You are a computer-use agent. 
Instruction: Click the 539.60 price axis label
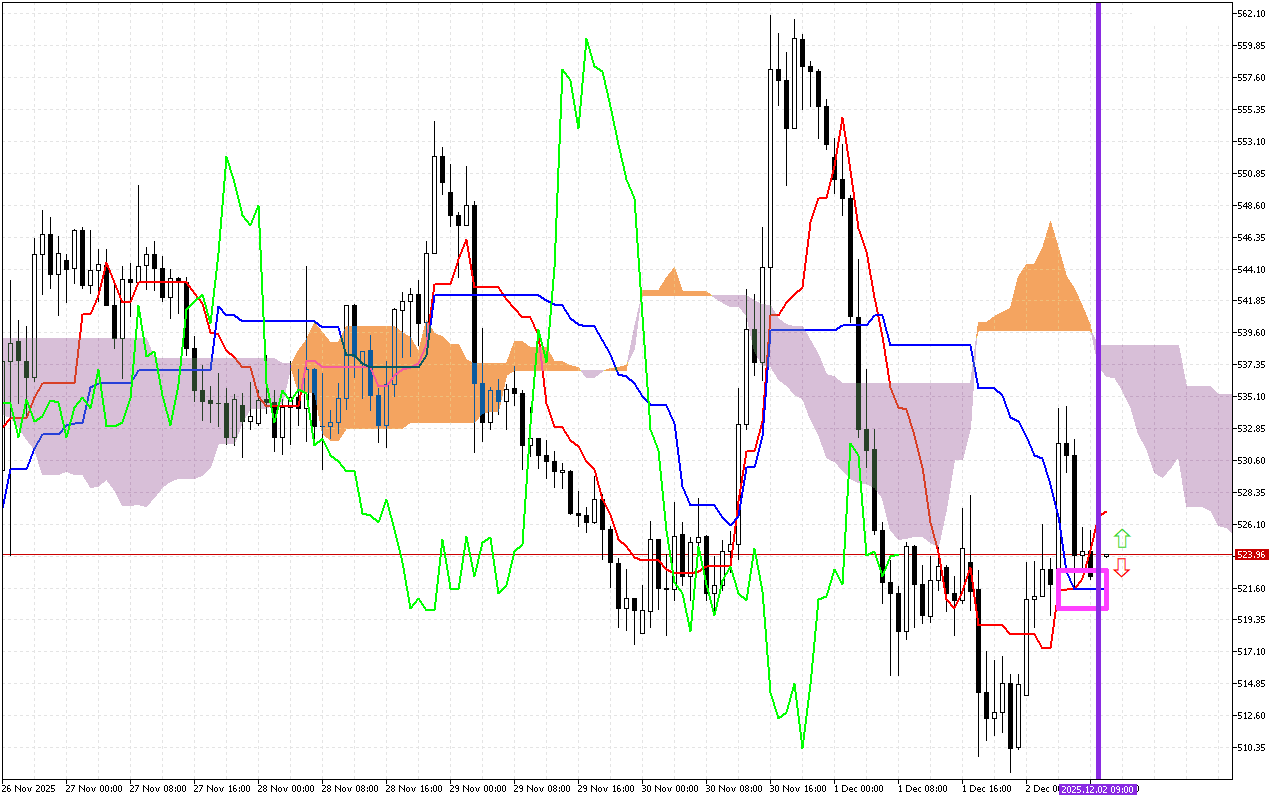click(1252, 333)
